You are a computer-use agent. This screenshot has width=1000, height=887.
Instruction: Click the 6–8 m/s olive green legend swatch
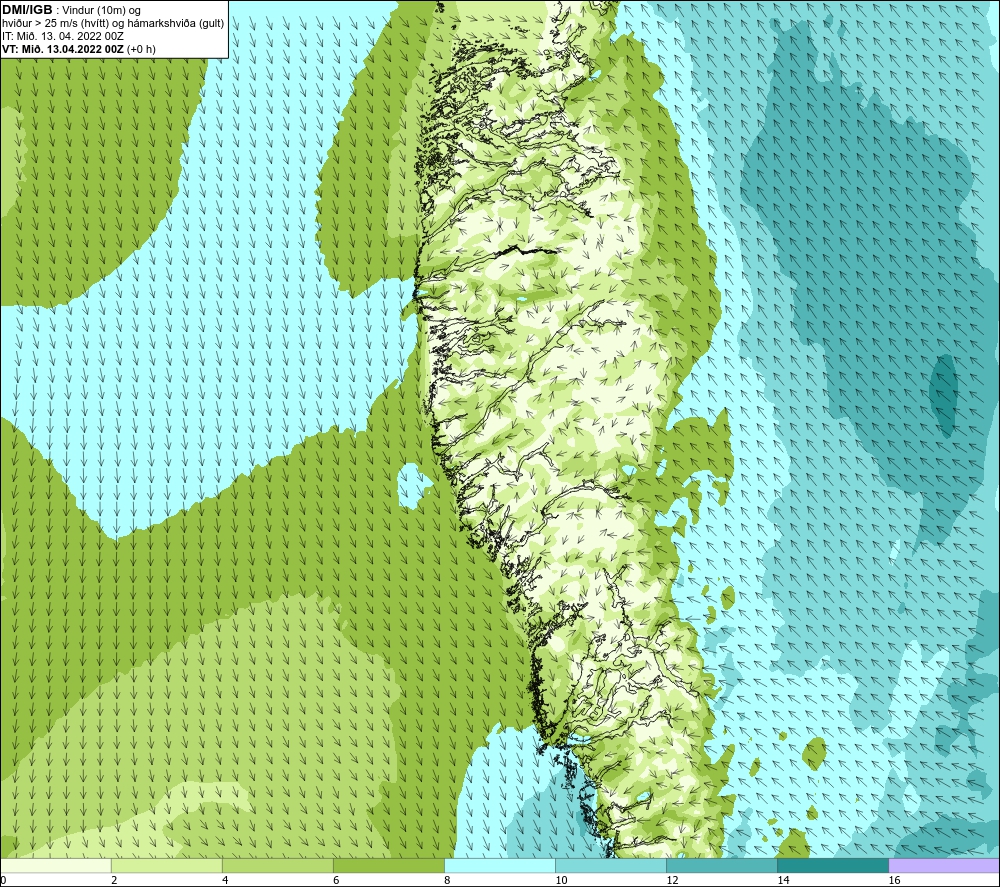(x=388, y=866)
